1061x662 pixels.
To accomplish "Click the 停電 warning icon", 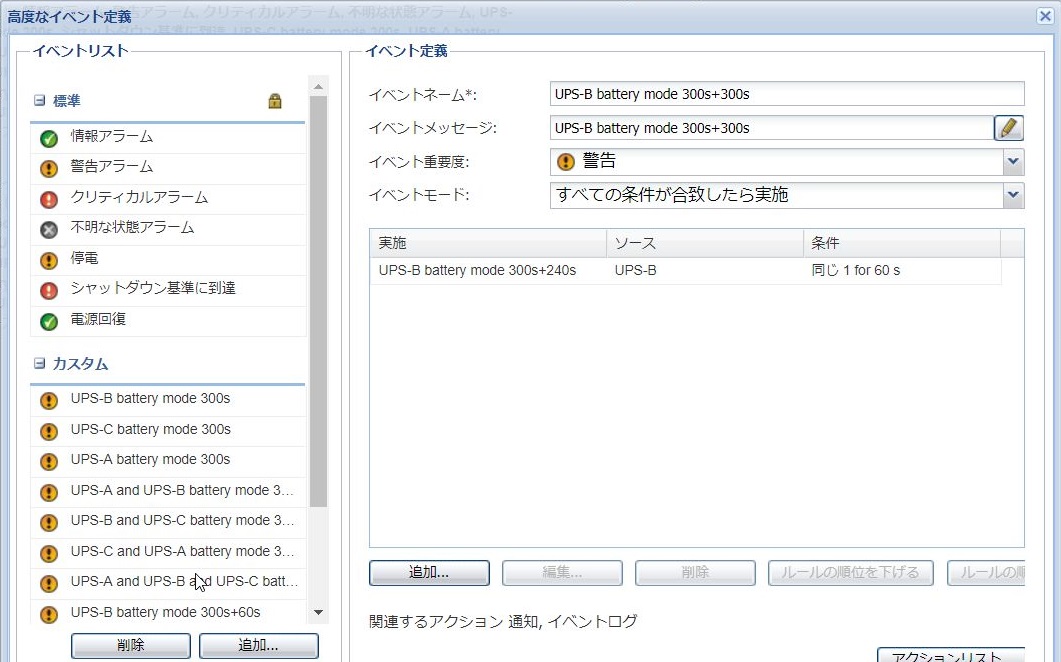I will [48, 260].
